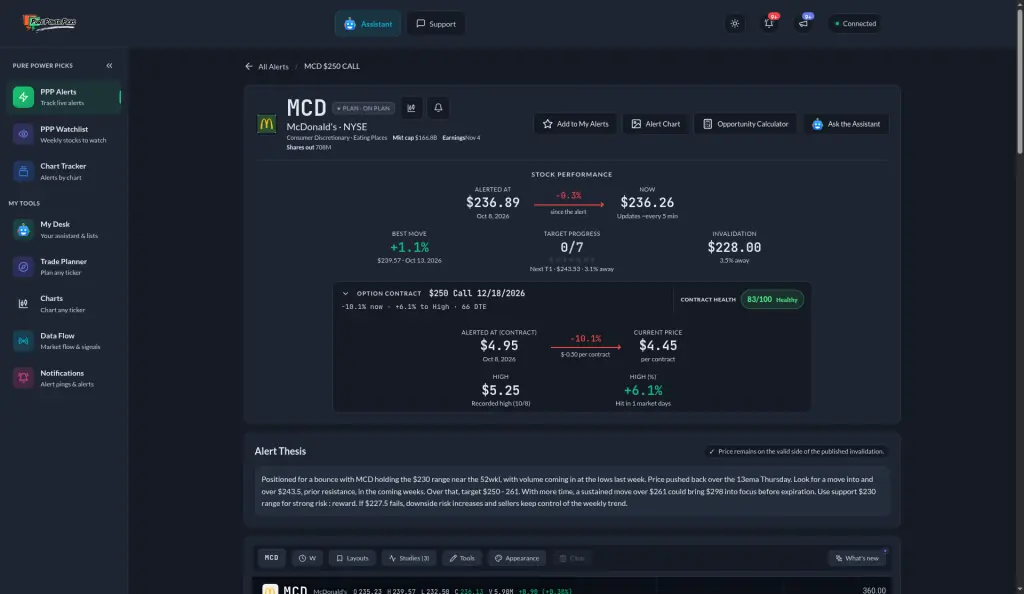Click Add to My Alerts star button

pyautogui.click(x=575, y=124)
